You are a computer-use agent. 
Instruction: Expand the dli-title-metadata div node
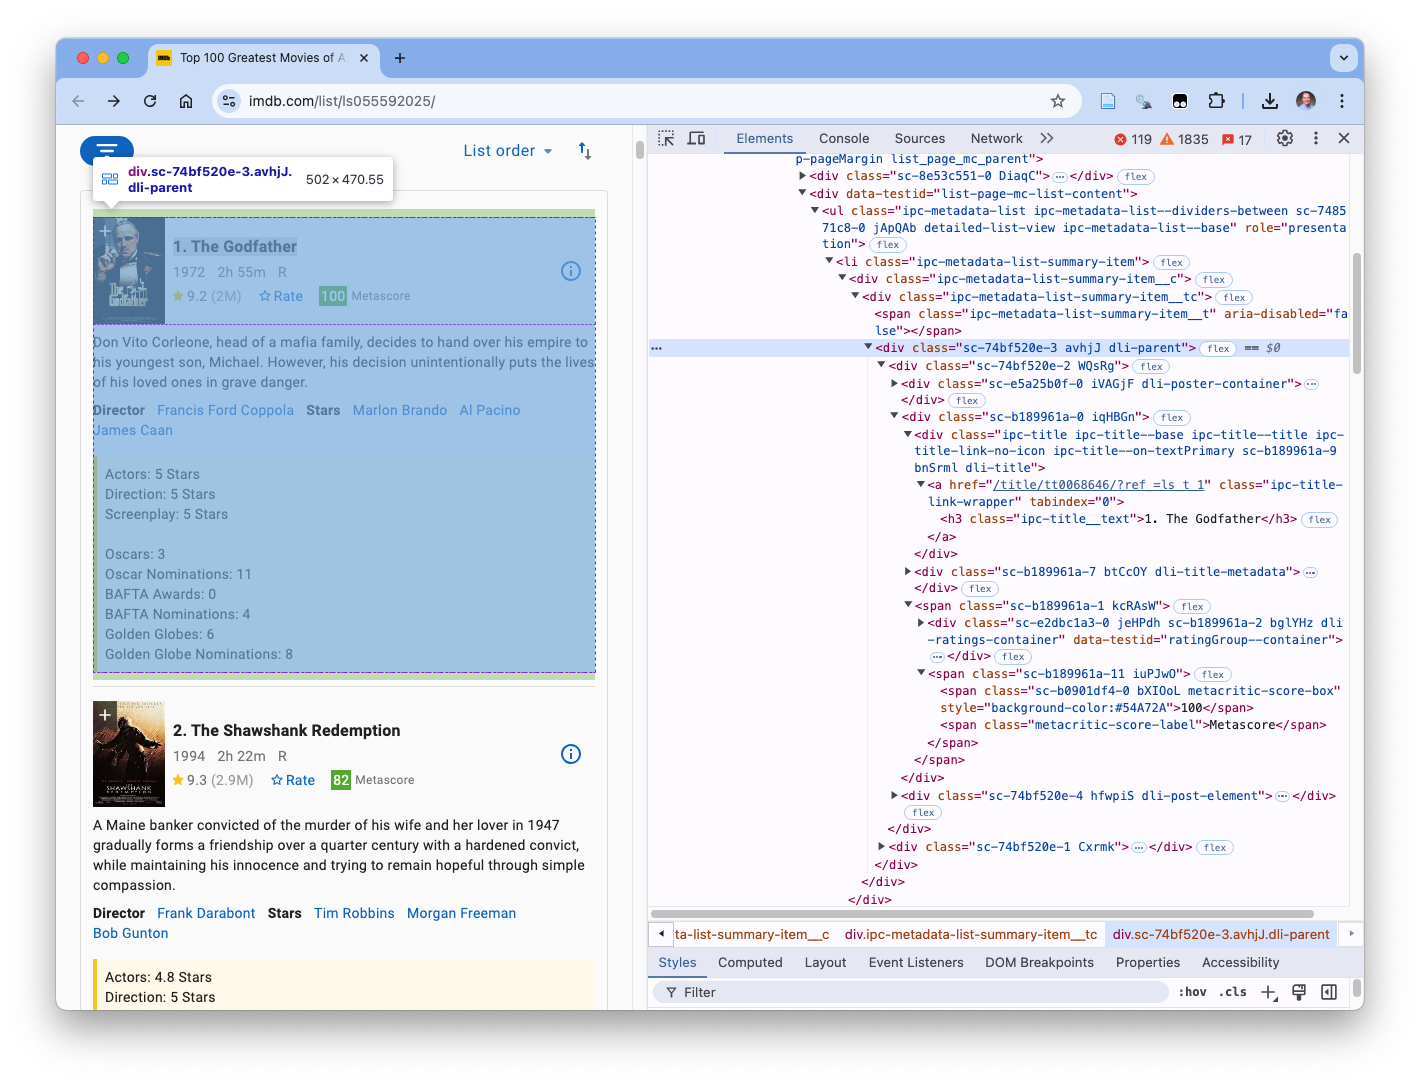point(907,572)
